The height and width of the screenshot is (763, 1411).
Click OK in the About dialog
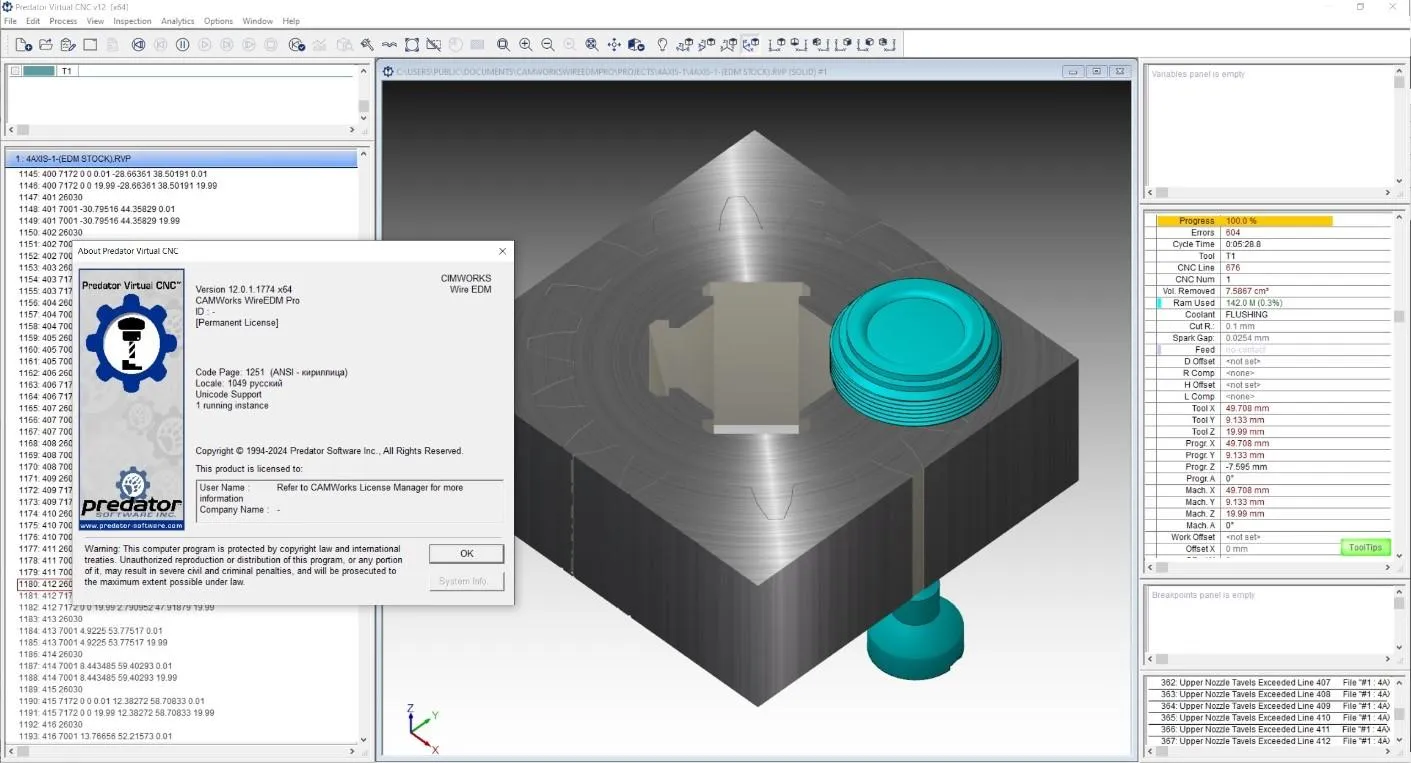point(466,553)
